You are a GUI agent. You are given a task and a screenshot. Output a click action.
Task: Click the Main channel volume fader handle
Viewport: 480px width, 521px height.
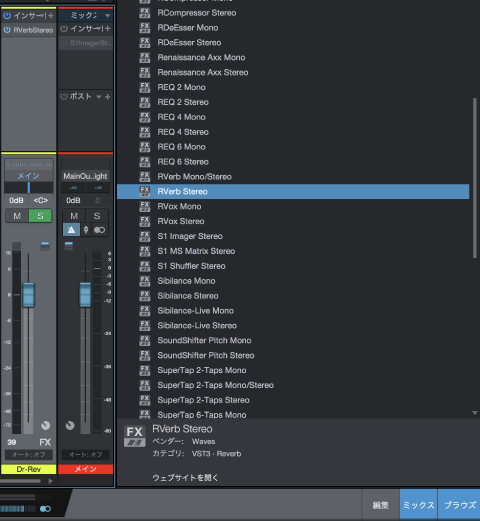click(85, 295)
